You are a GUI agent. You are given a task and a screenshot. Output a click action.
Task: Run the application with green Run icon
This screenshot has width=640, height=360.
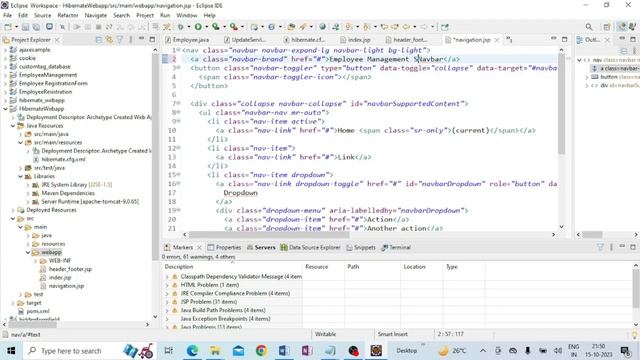(x=198, y=27)
